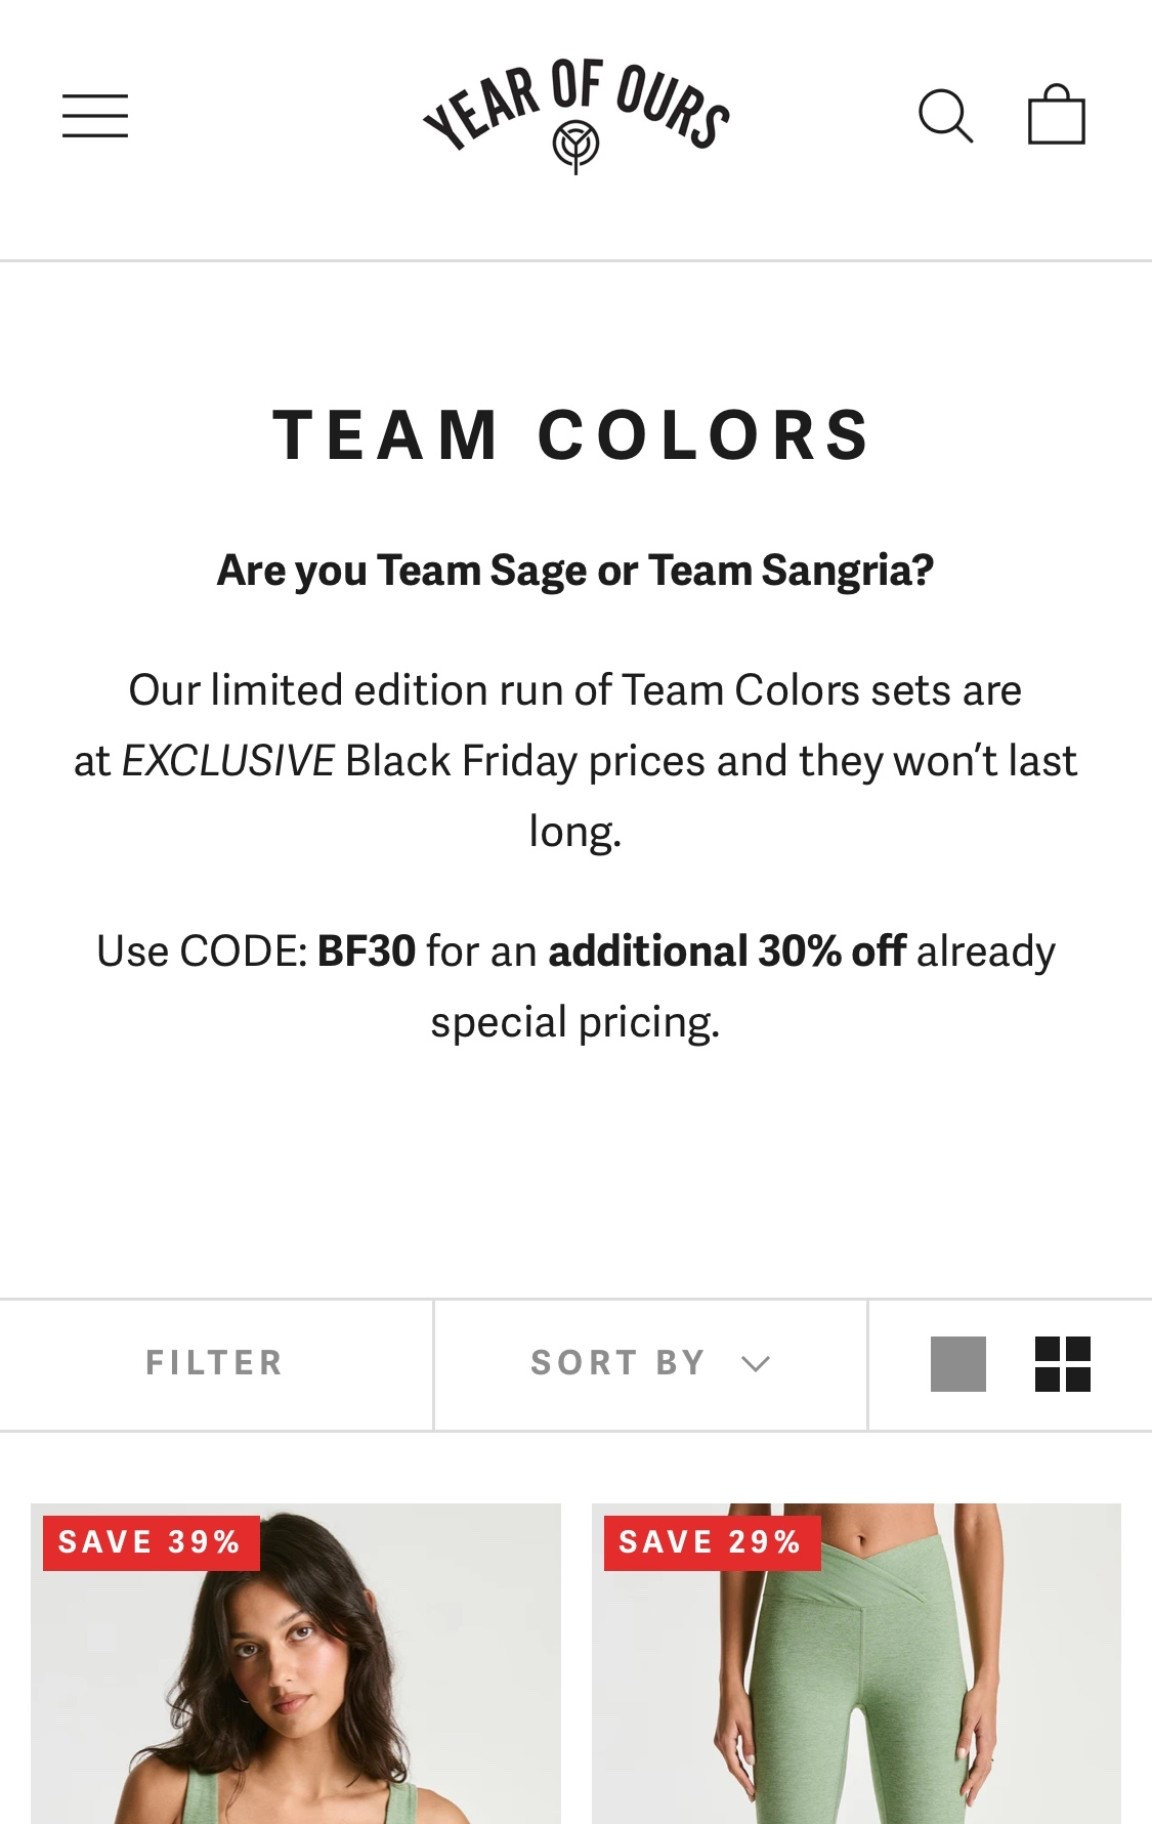Click the Team Sage or Team Sangria question

575,571
